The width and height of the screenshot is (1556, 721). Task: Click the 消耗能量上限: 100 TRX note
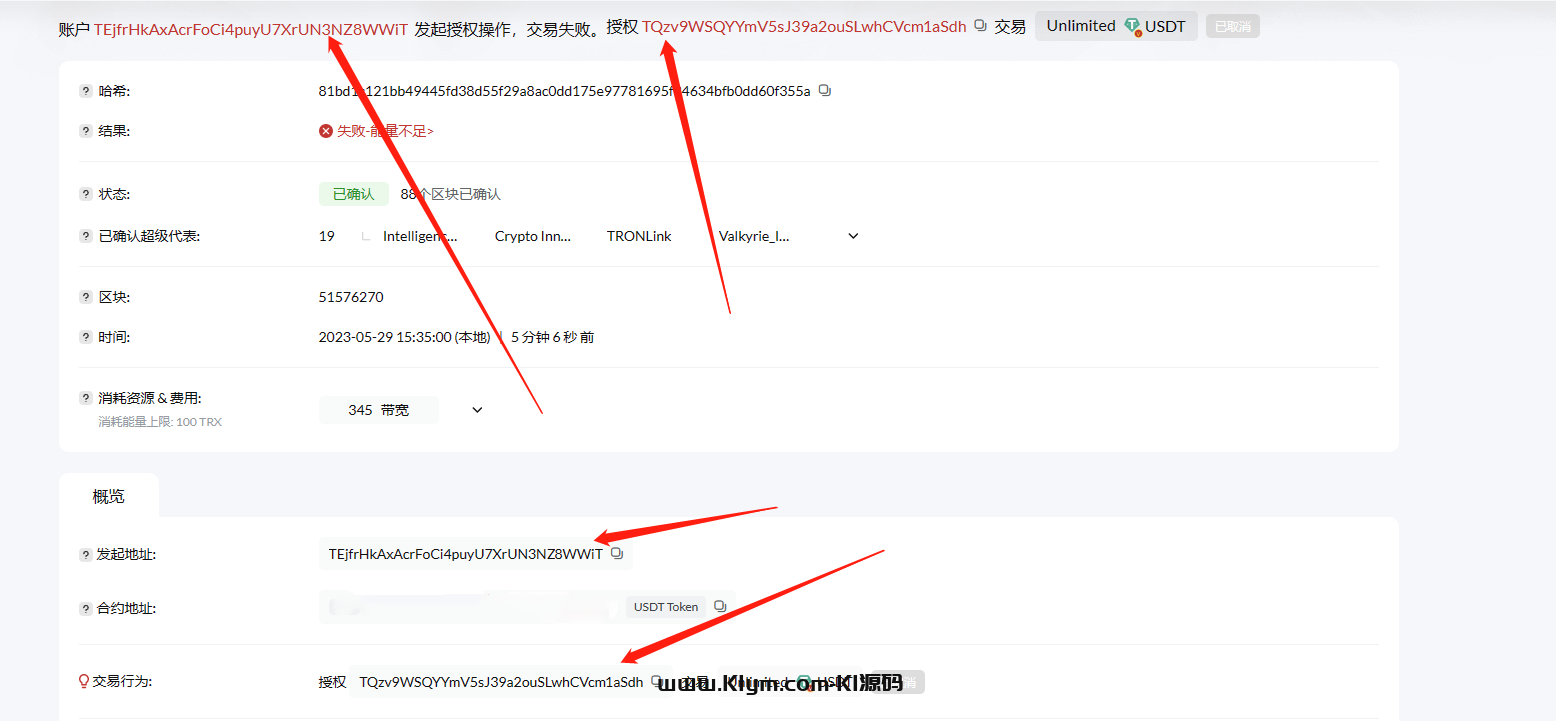[x=160, y=422]
